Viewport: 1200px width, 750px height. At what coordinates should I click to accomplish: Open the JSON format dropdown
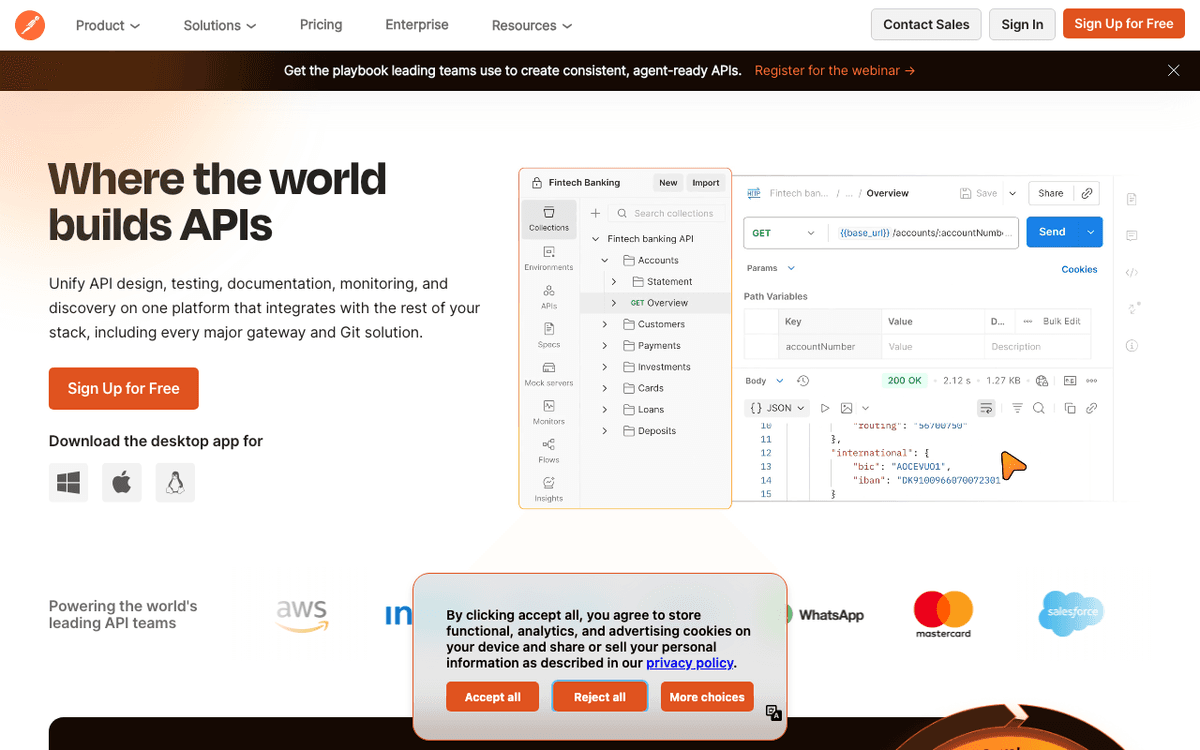coord(776,408)
